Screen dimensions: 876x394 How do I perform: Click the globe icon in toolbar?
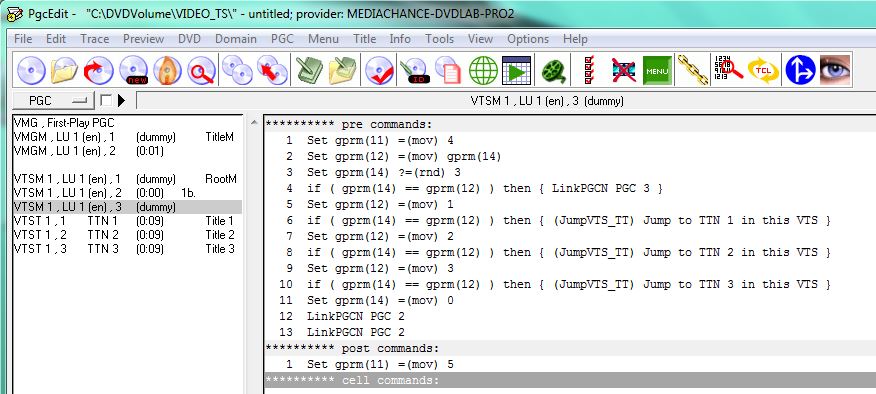tap(483, 71)
